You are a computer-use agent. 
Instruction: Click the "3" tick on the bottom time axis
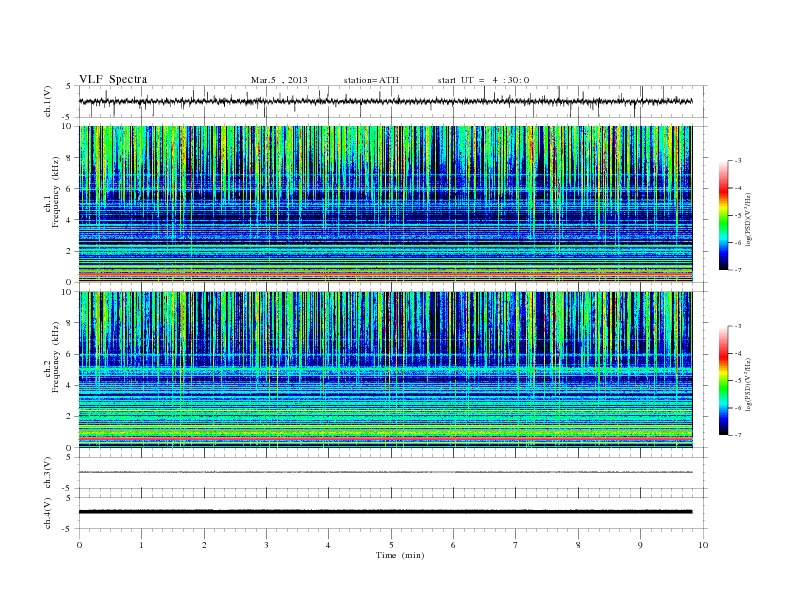pyautogui.click(x=266, y=545)
